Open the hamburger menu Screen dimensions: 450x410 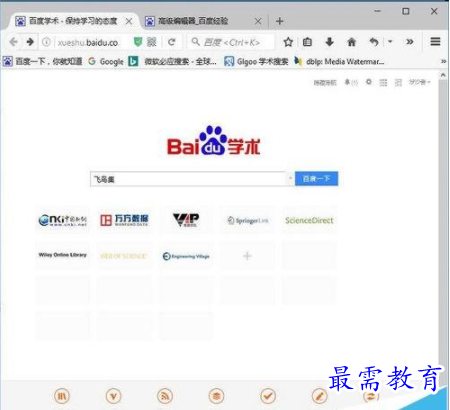435,42
